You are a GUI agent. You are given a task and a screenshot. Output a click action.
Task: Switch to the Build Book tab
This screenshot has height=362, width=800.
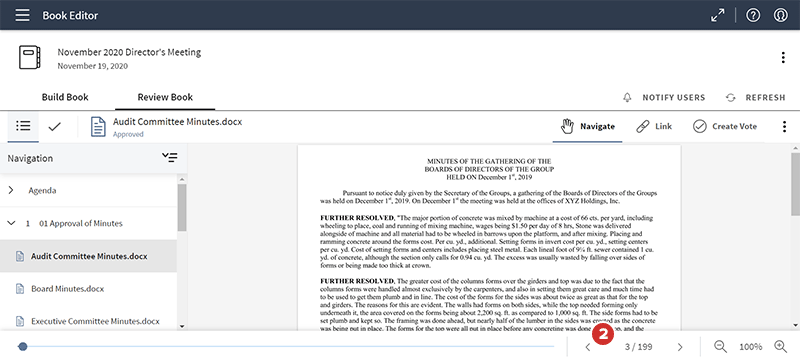pyautogui.click(x=65, y=97)
